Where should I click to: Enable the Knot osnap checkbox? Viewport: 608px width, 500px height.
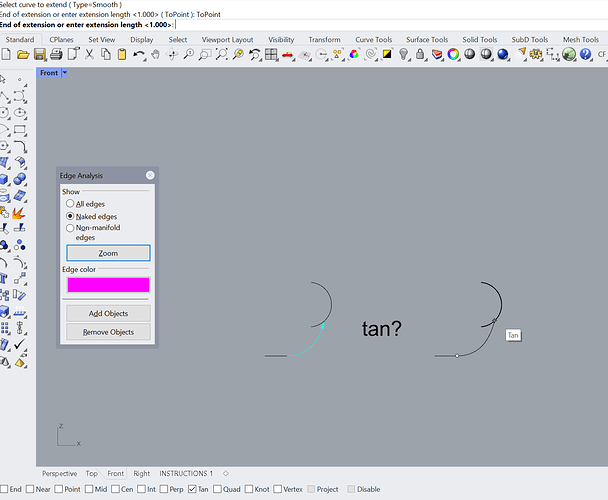click(249, 489)
